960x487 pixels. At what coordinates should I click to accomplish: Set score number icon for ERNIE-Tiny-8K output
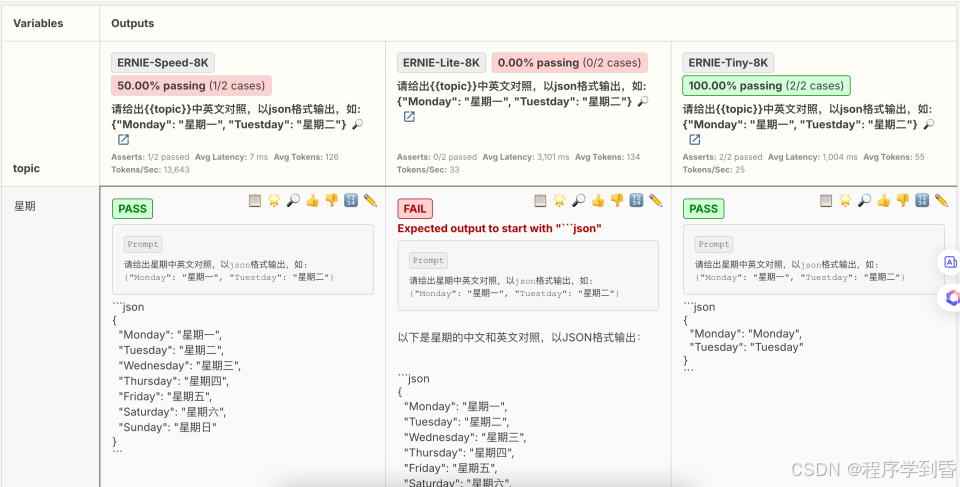[x=922, y=200]
